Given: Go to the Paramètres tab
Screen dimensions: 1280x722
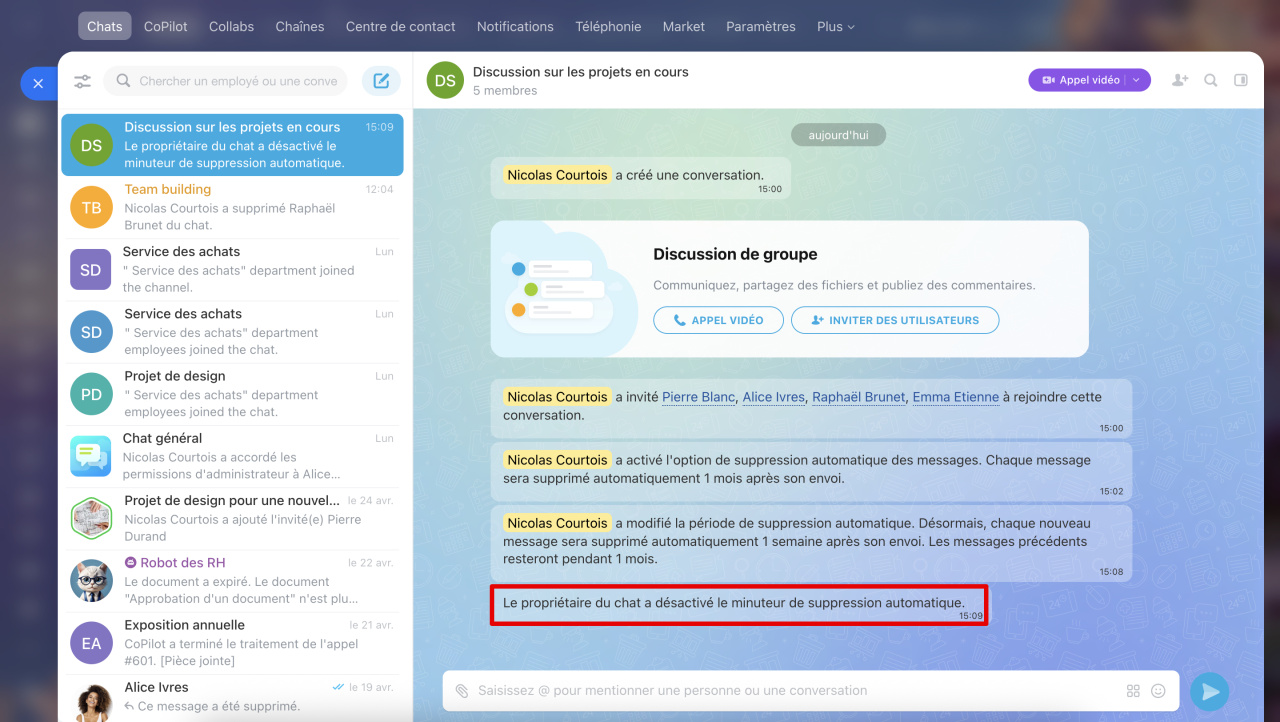Looking at the screenshot, I should [x=761, y=27].
